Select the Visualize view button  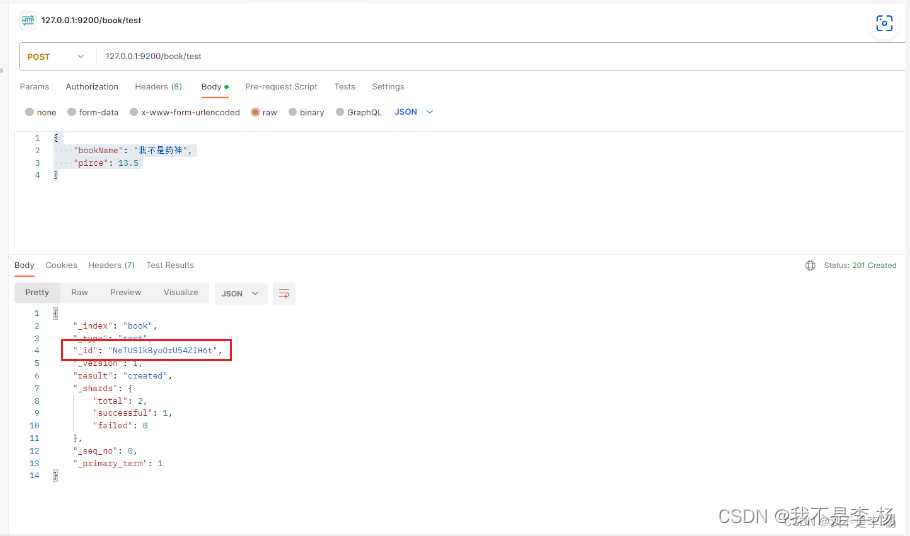pyautogui.click(x=180, y=292)
